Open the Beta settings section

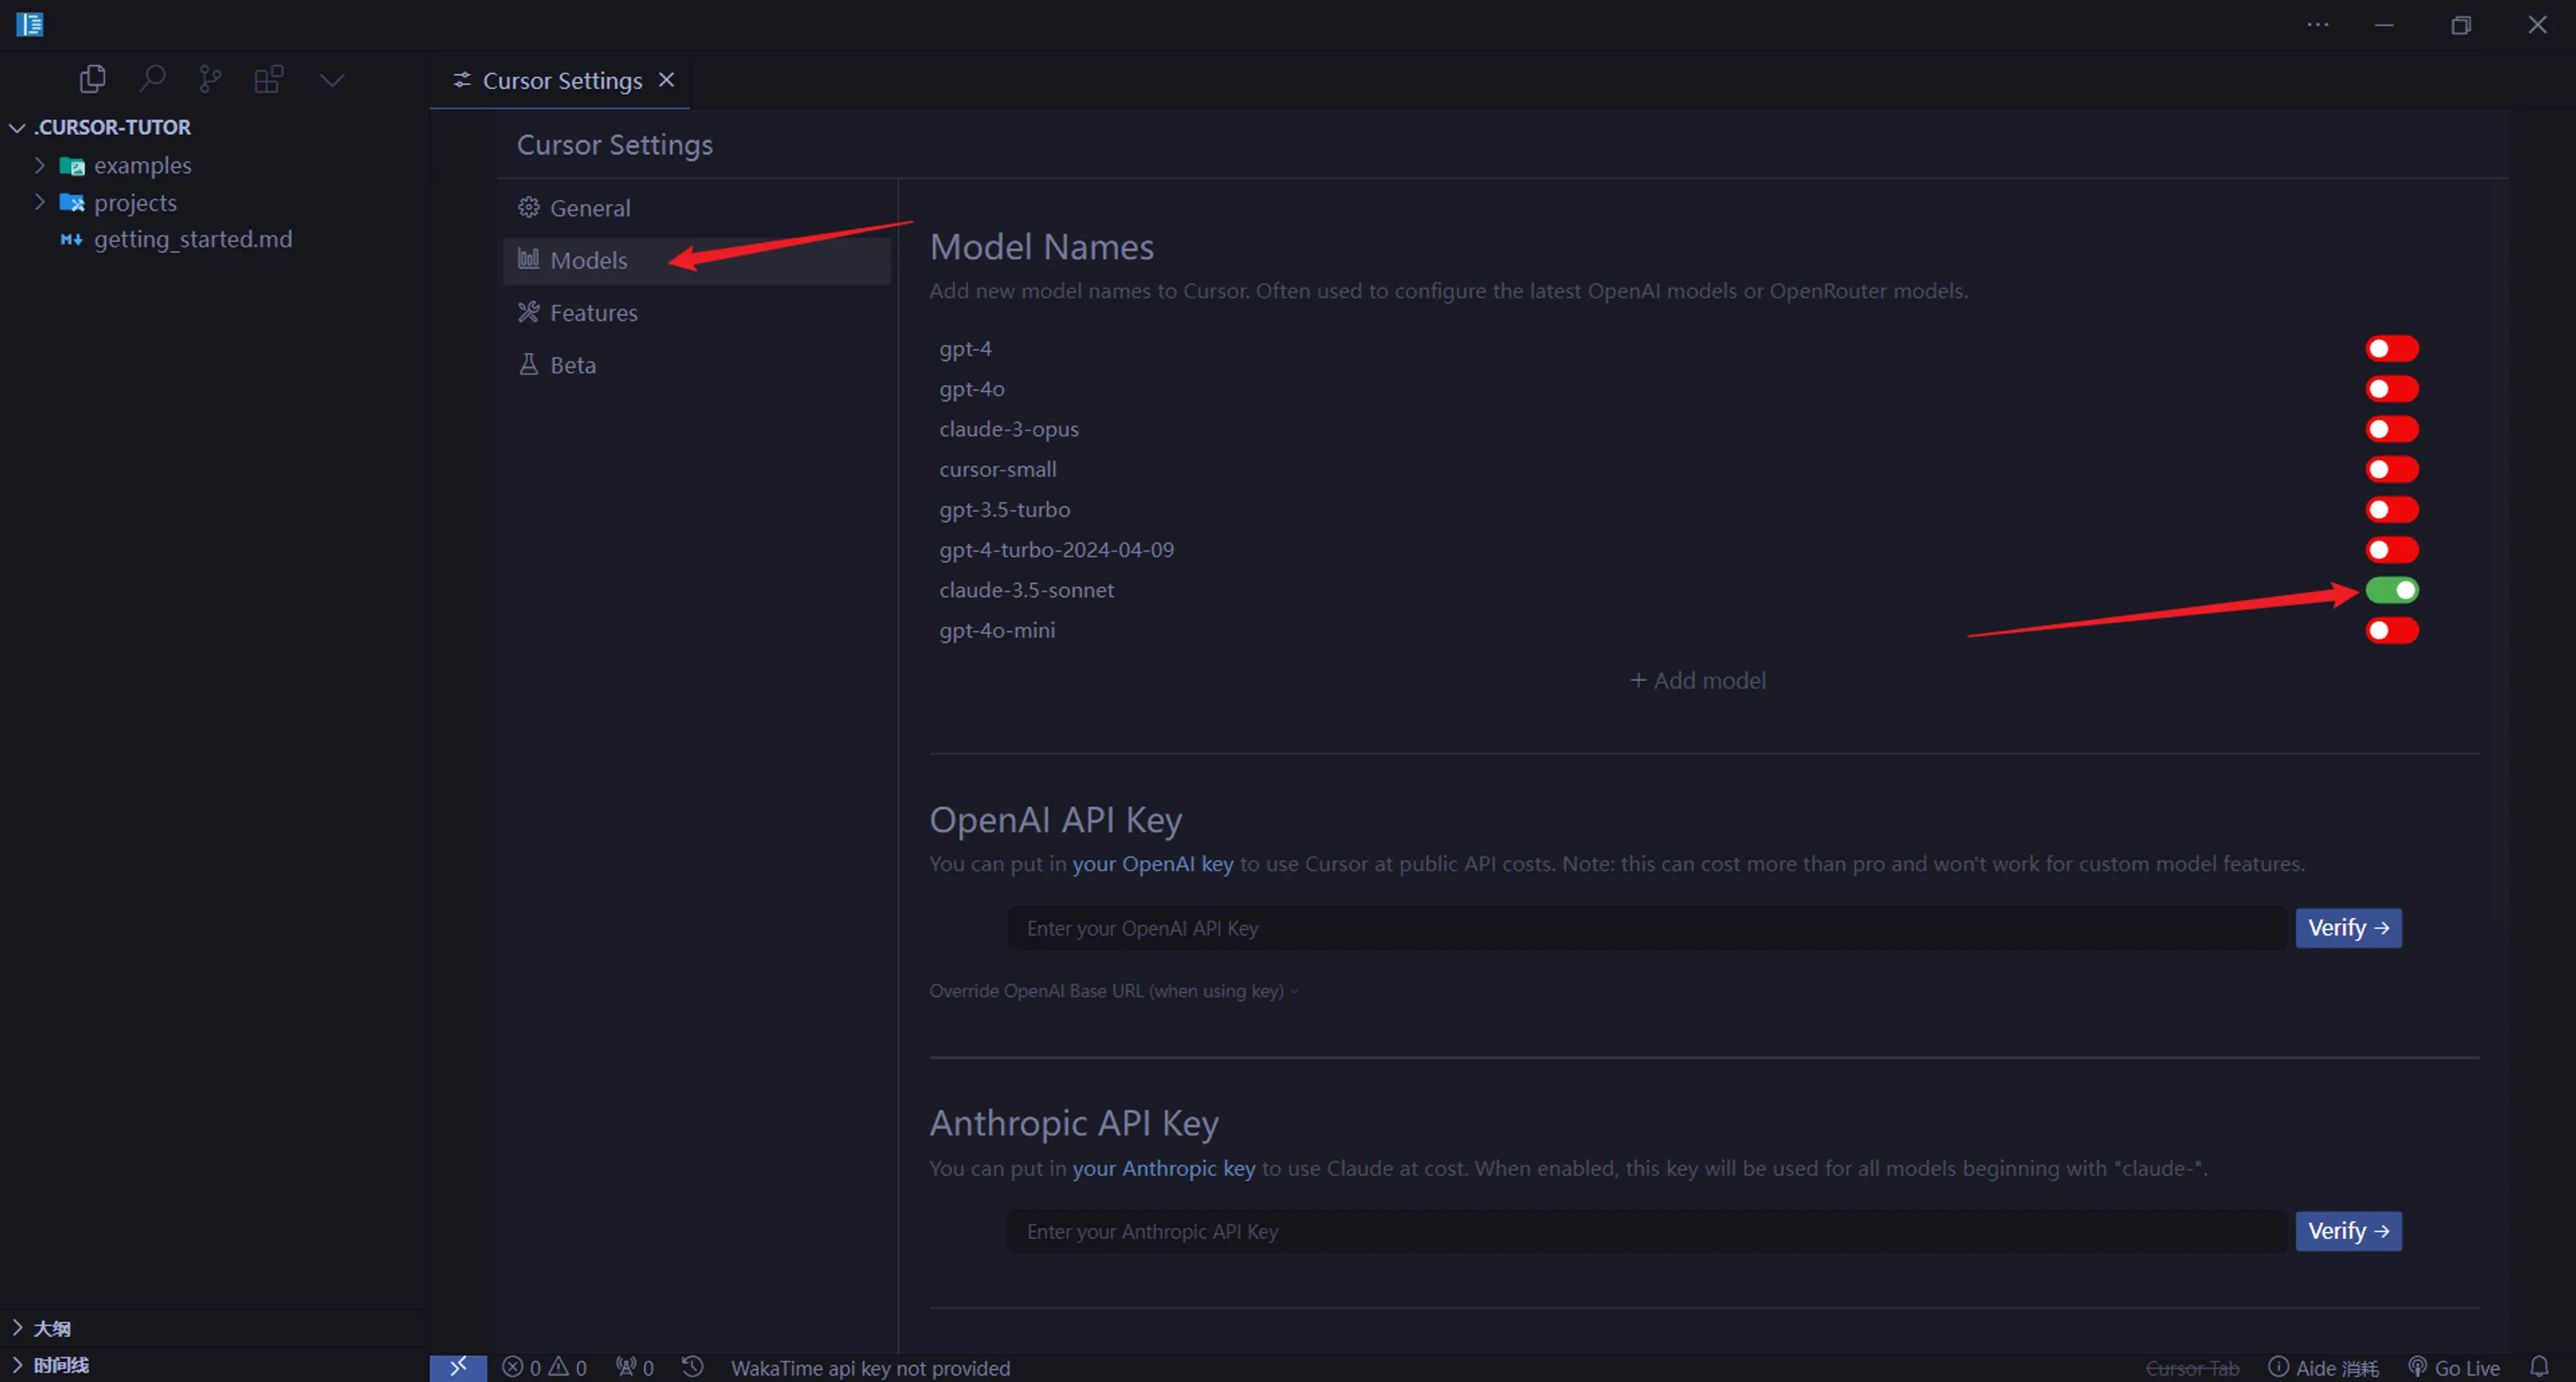[x=572, y=365]
